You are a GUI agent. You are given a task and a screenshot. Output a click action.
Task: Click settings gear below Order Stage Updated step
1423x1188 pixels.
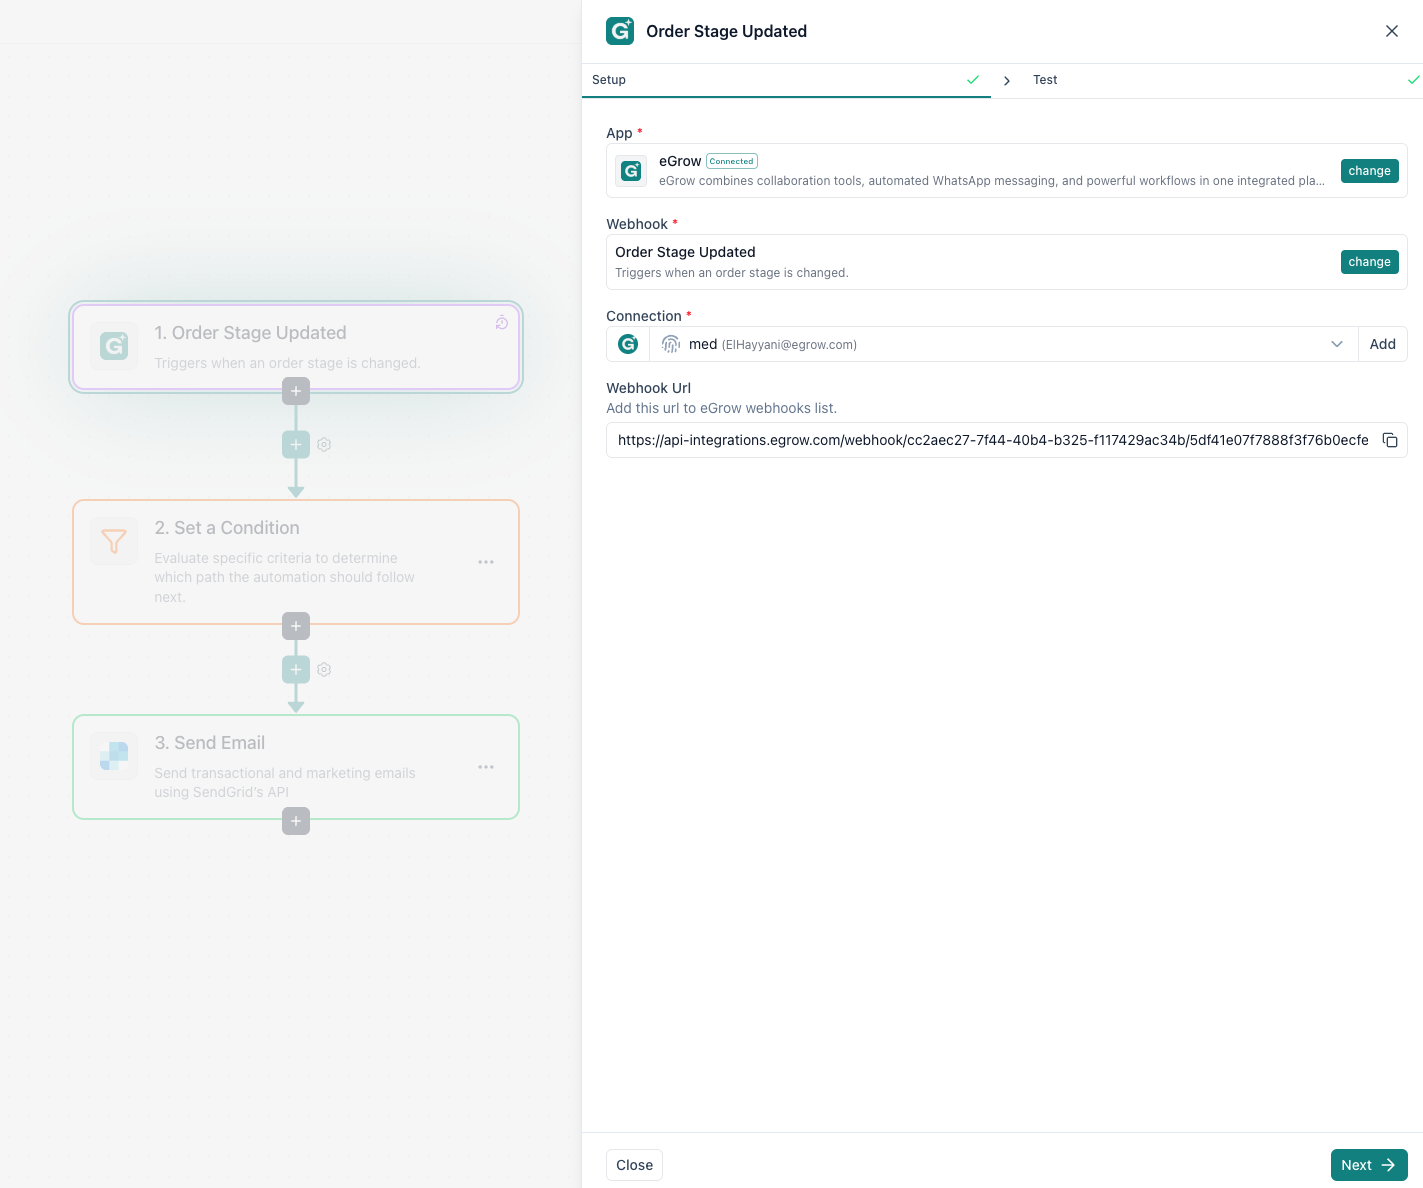(x=324, y=445)
